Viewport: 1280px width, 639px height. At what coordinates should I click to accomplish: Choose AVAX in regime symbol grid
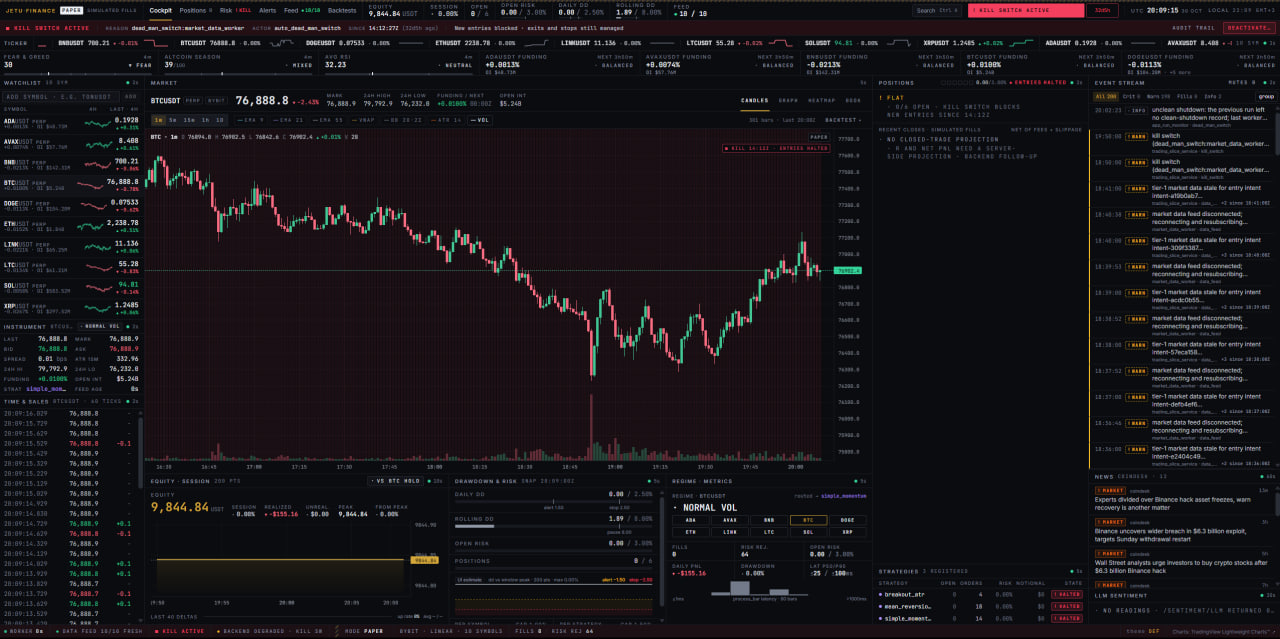point(730,520)
